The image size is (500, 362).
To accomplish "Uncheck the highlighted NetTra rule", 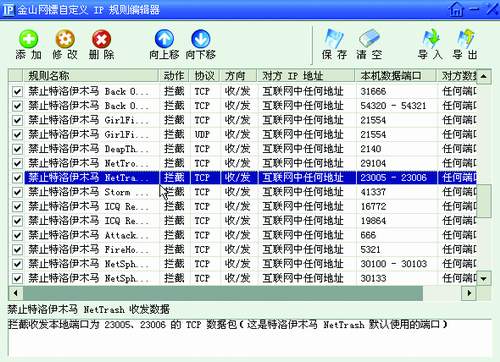I will pyautogui.click(x=17, y=177).
